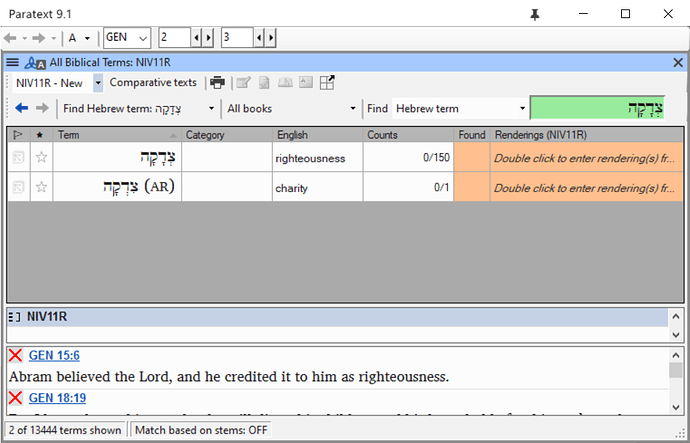Image resolution: width=690 pixels, height=443 pixels.
Task: Click the note icon in charity row
Action: pyautogui.click(x=18, y=187)
